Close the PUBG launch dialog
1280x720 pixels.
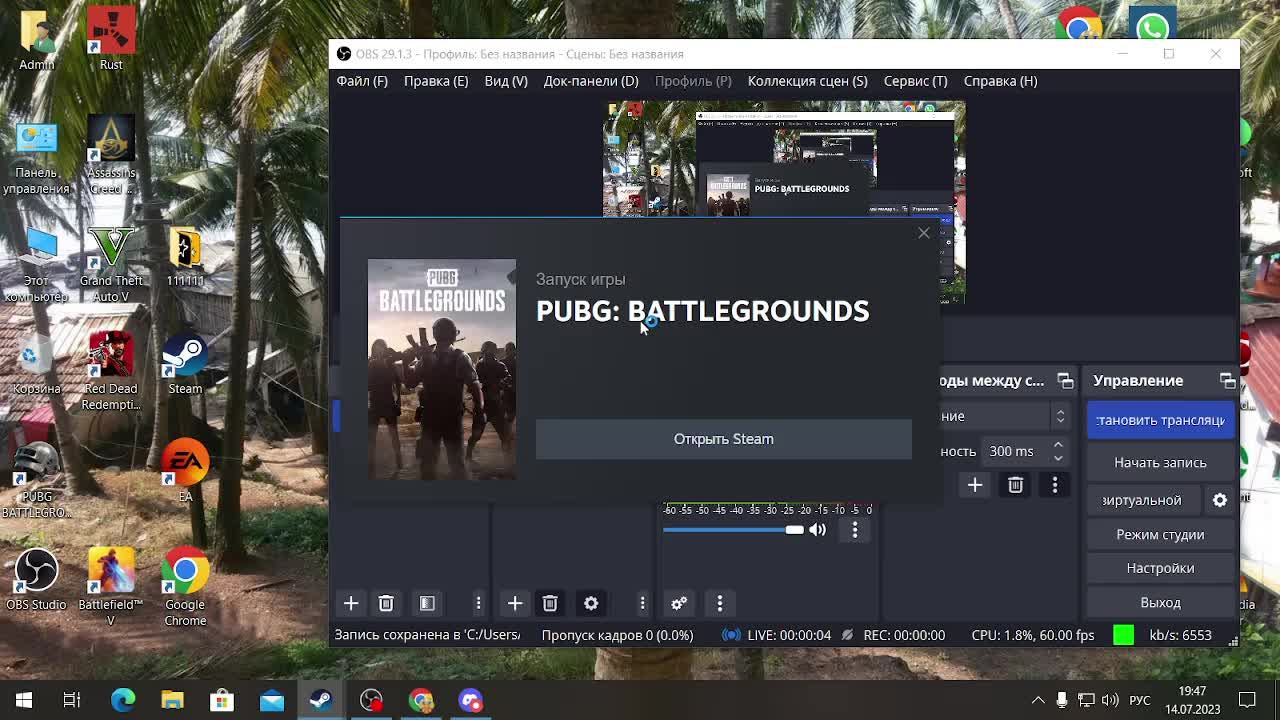point(923,233)
